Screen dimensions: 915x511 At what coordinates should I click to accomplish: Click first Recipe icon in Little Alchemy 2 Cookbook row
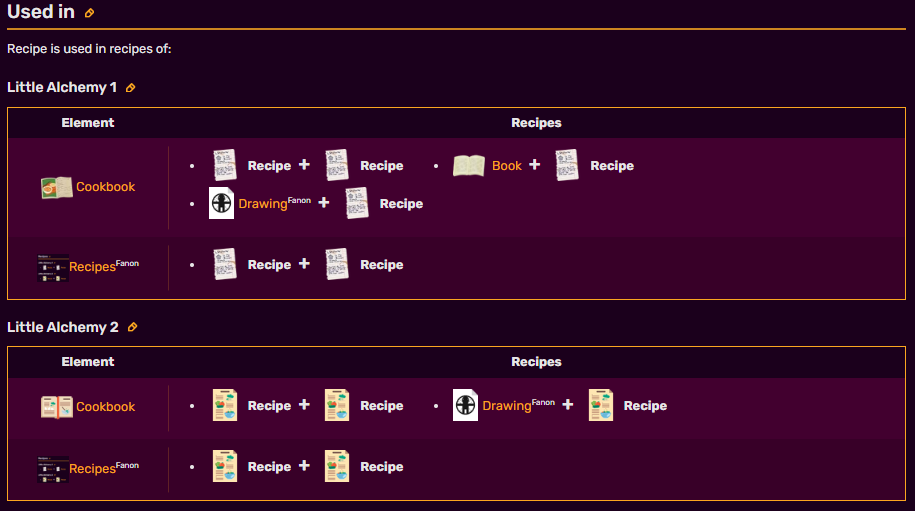point(225,405)
